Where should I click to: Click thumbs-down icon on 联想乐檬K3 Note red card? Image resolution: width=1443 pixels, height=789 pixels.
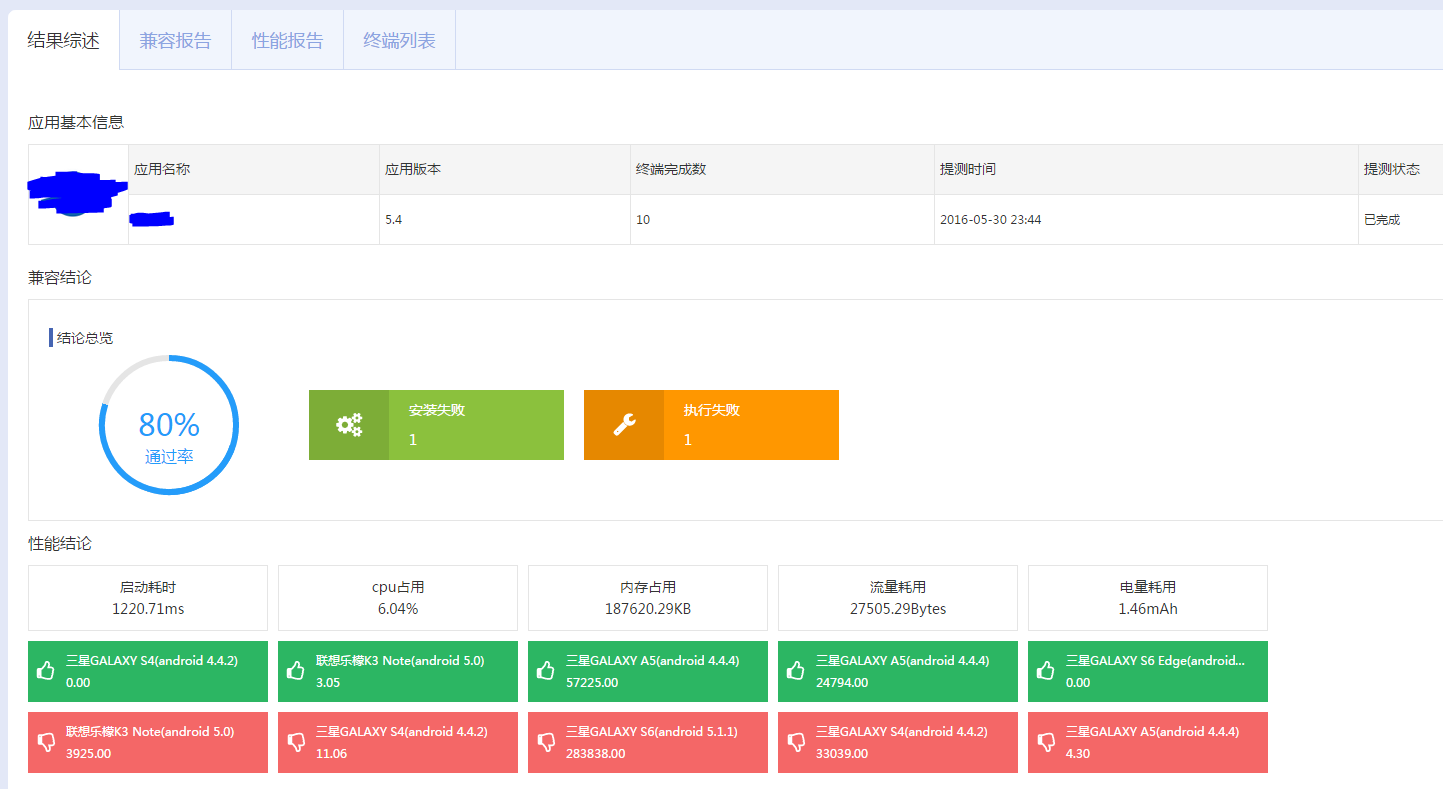pos(45,742)
